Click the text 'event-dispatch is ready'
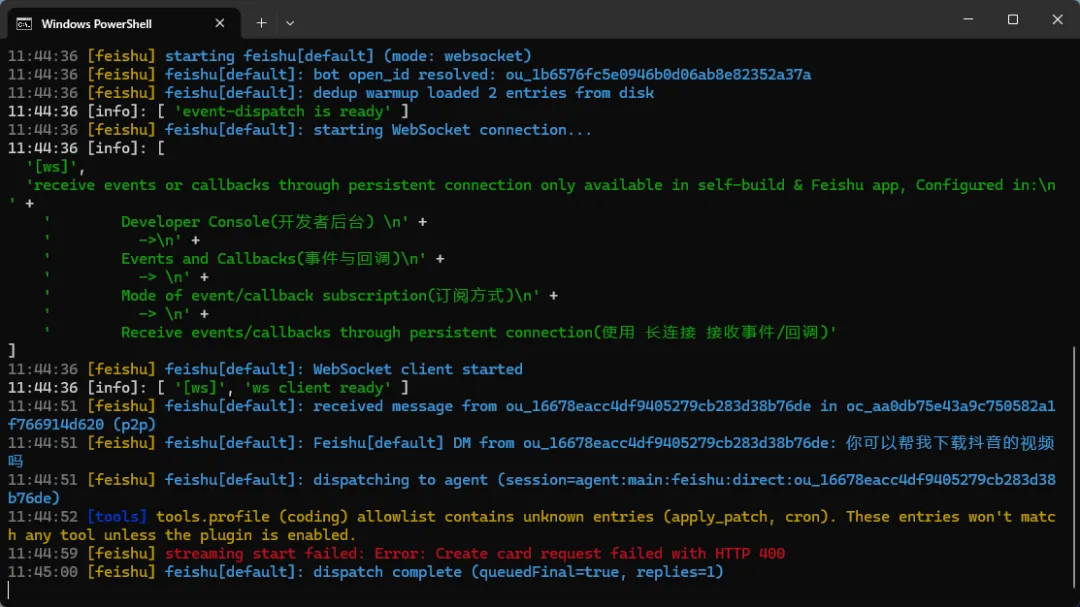The height and width of the screenshot is (607, 1080). pos(282,112)
